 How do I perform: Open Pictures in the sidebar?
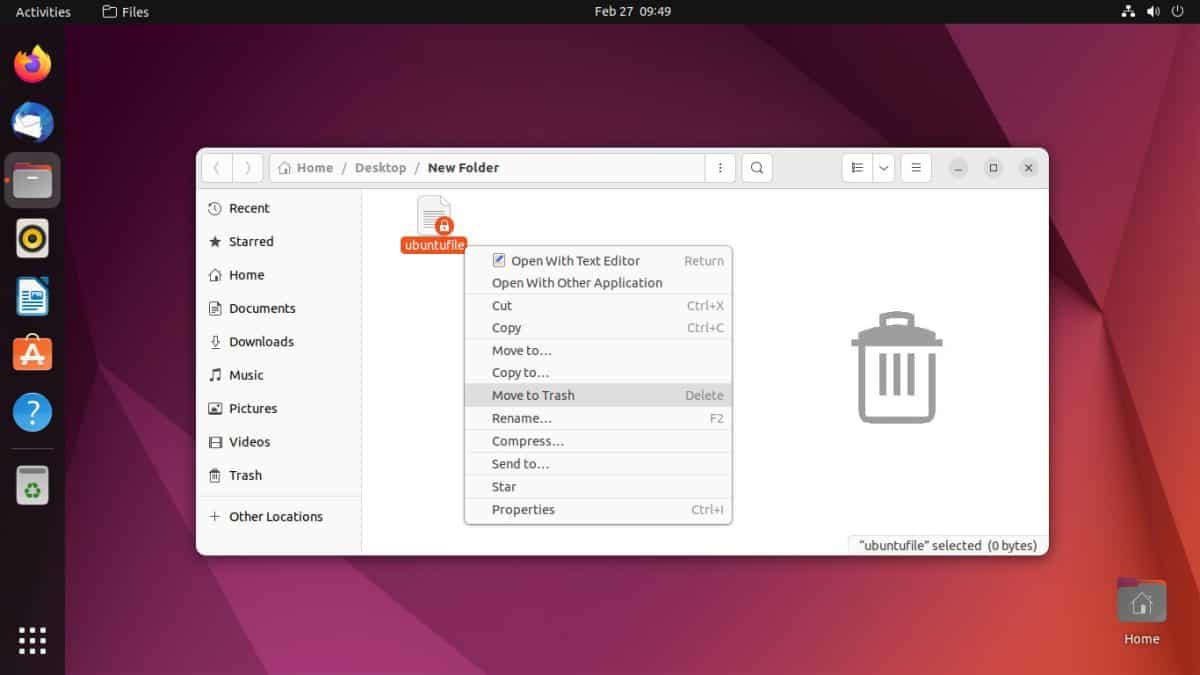[x=279, y=409]
